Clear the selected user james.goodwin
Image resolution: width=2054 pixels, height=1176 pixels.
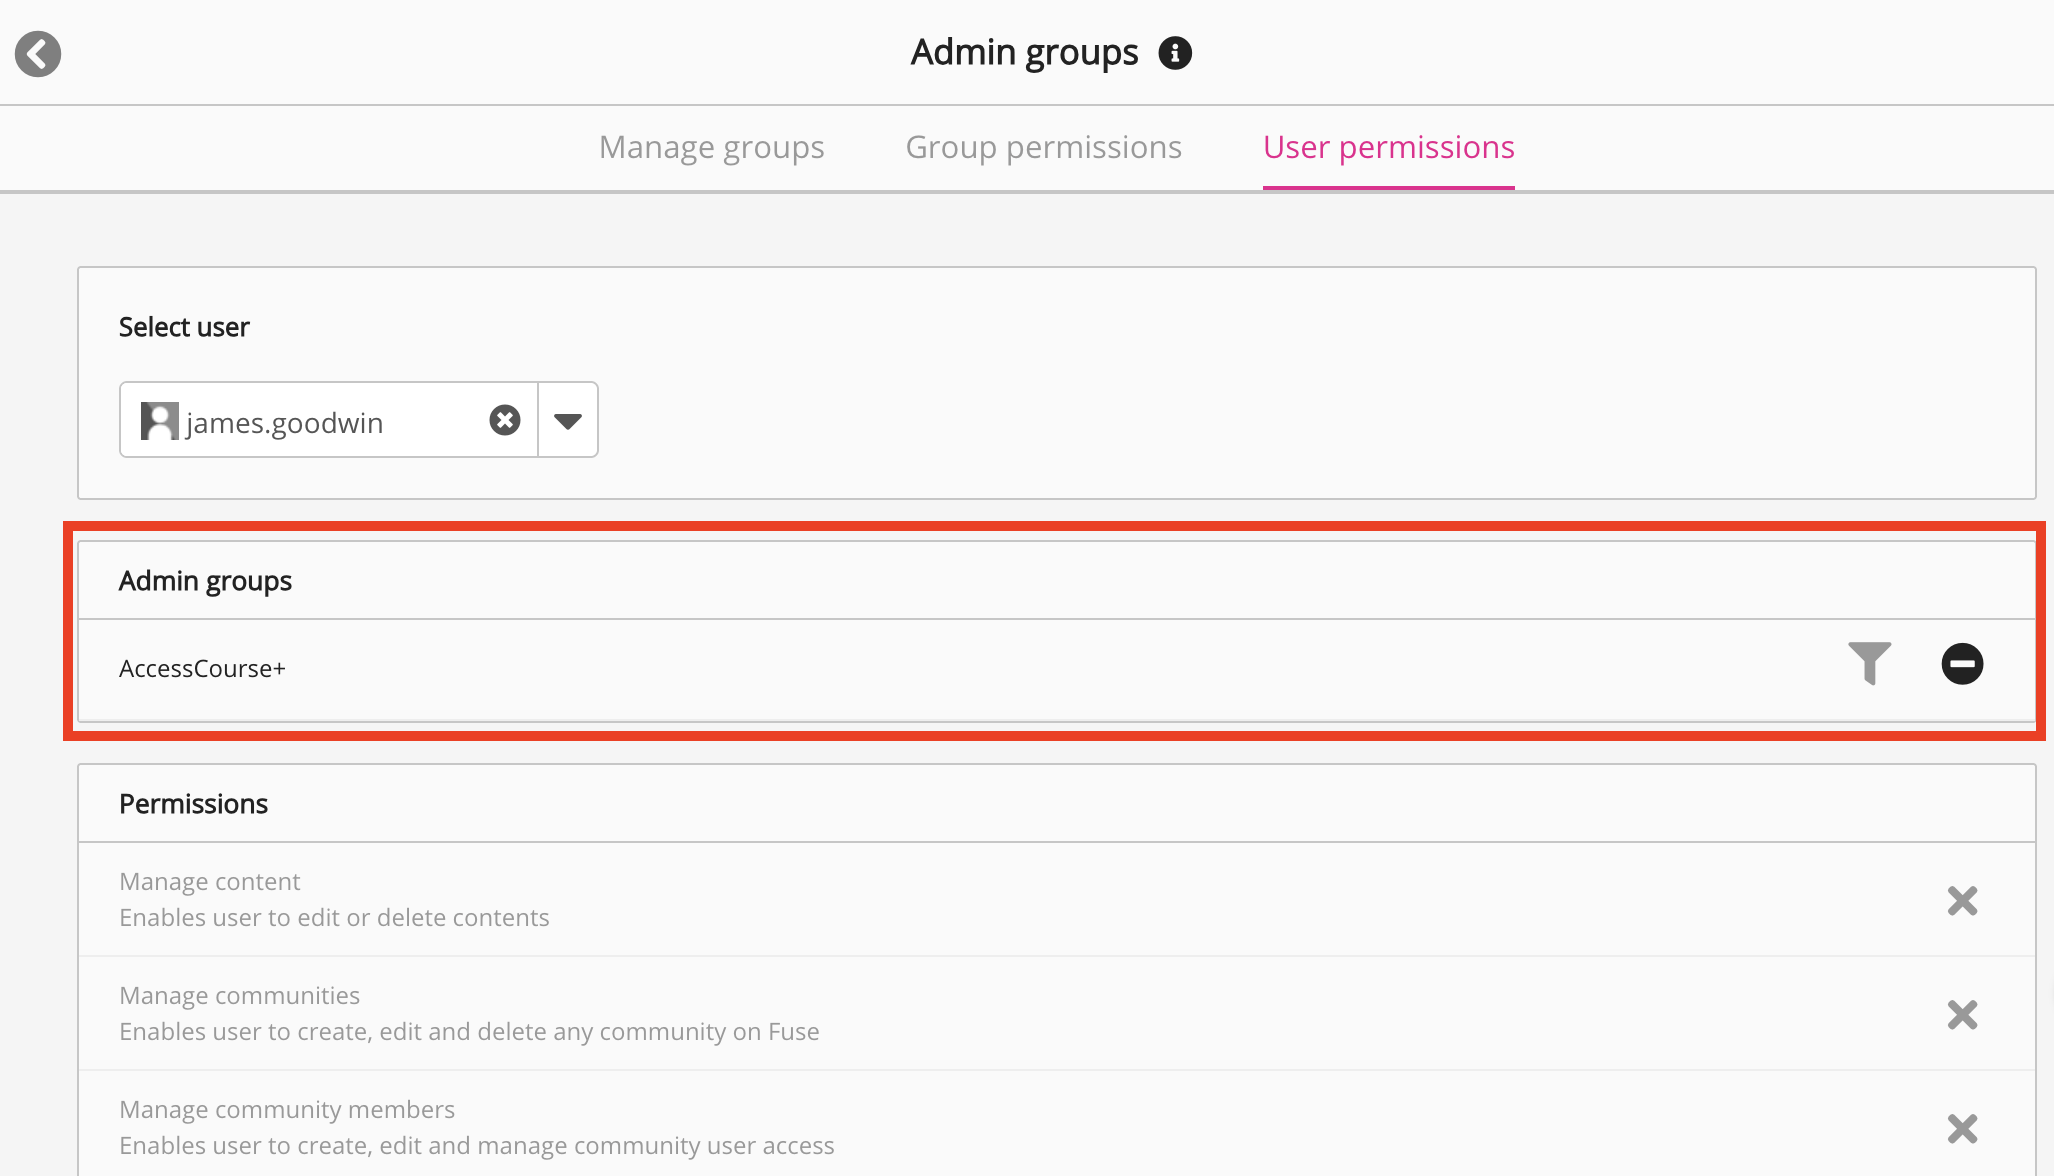pos(505,420)
